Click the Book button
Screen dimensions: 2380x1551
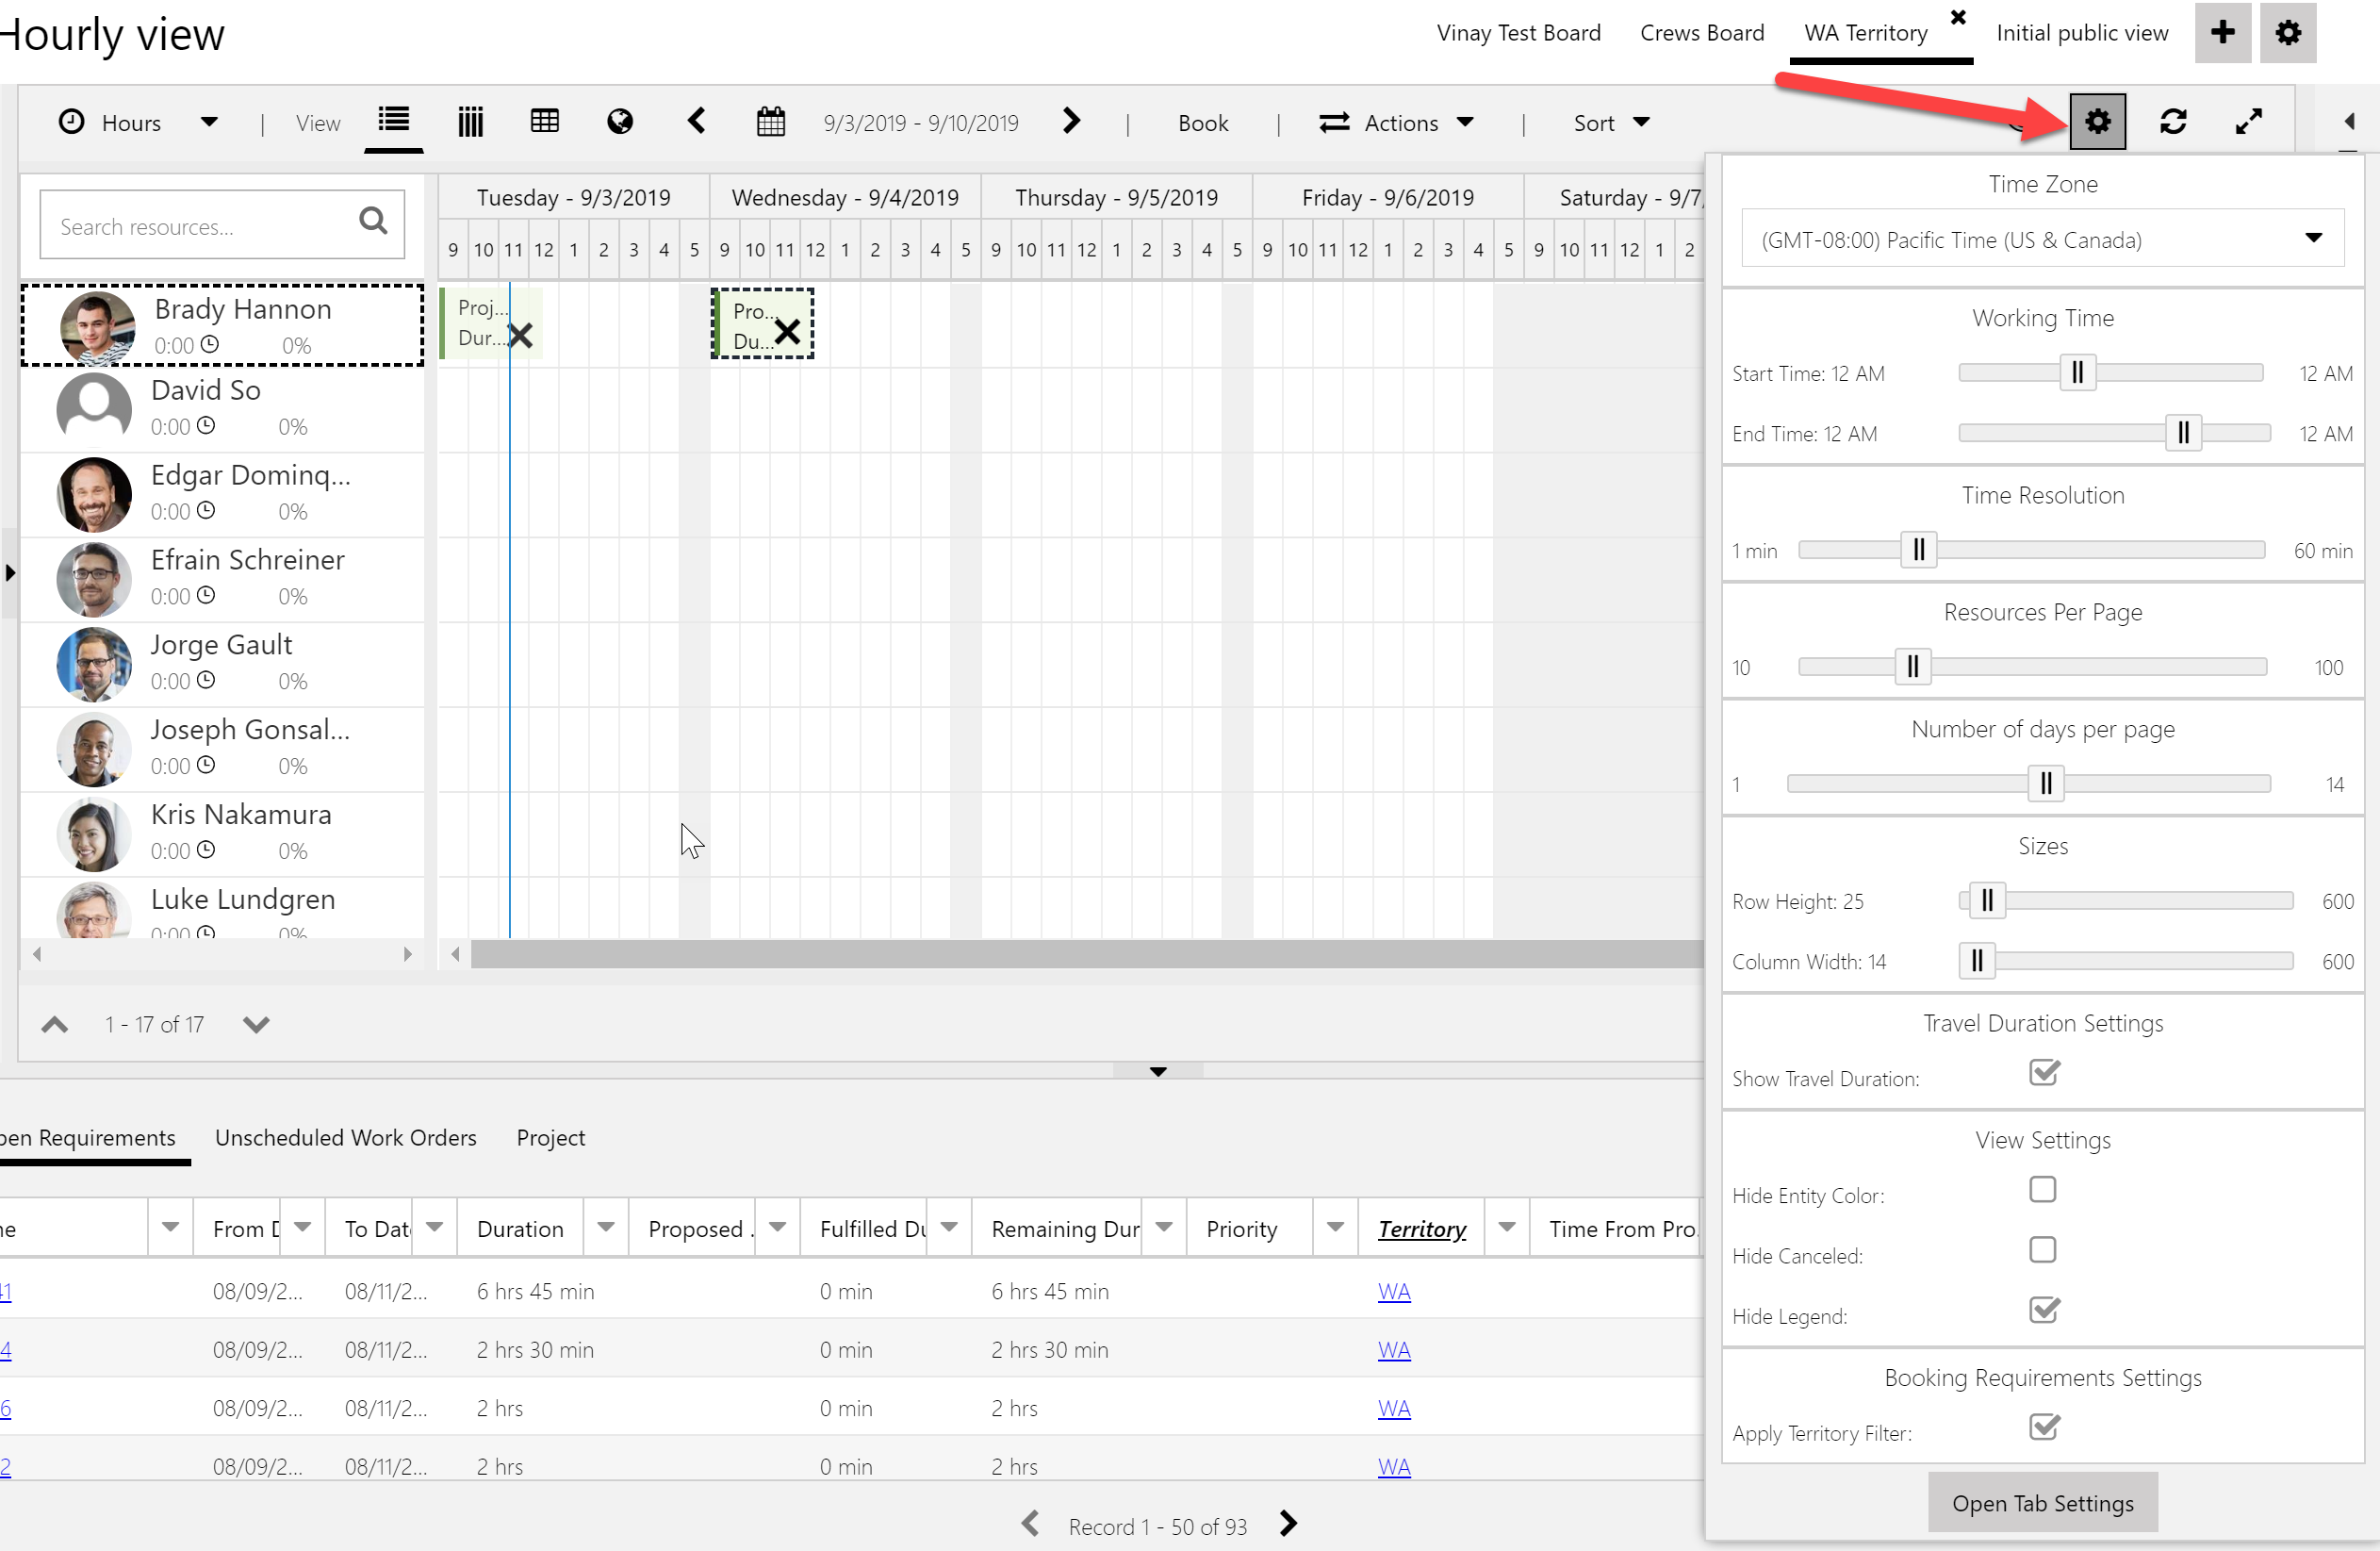click(1202, 123)
